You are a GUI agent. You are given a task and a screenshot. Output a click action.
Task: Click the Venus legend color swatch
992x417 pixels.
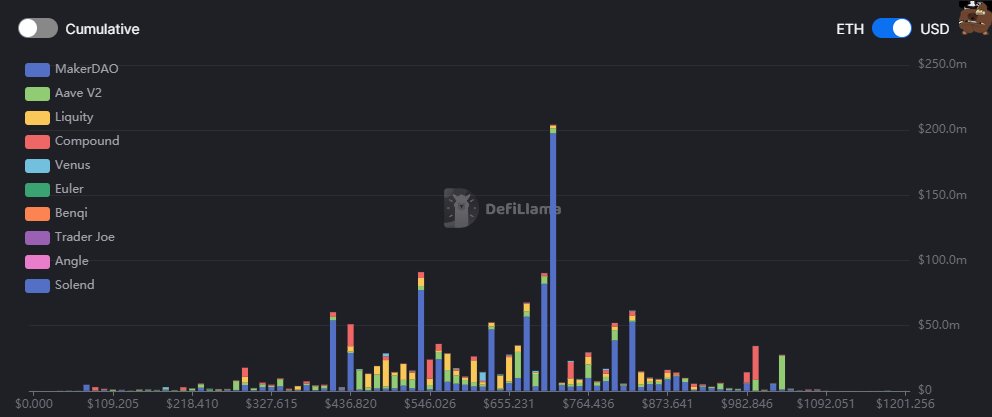click(37, 166)
